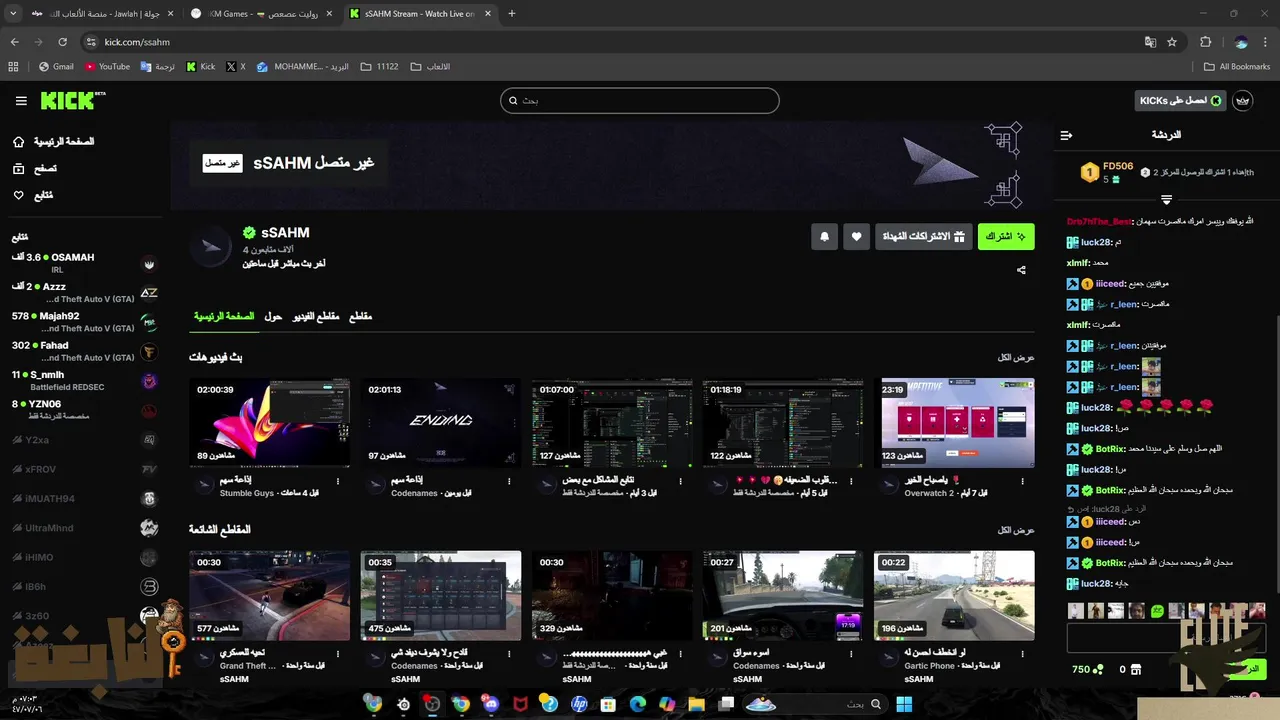
Task: Open options menu for the Overwatch 2 video
Action: point(1022,481)
